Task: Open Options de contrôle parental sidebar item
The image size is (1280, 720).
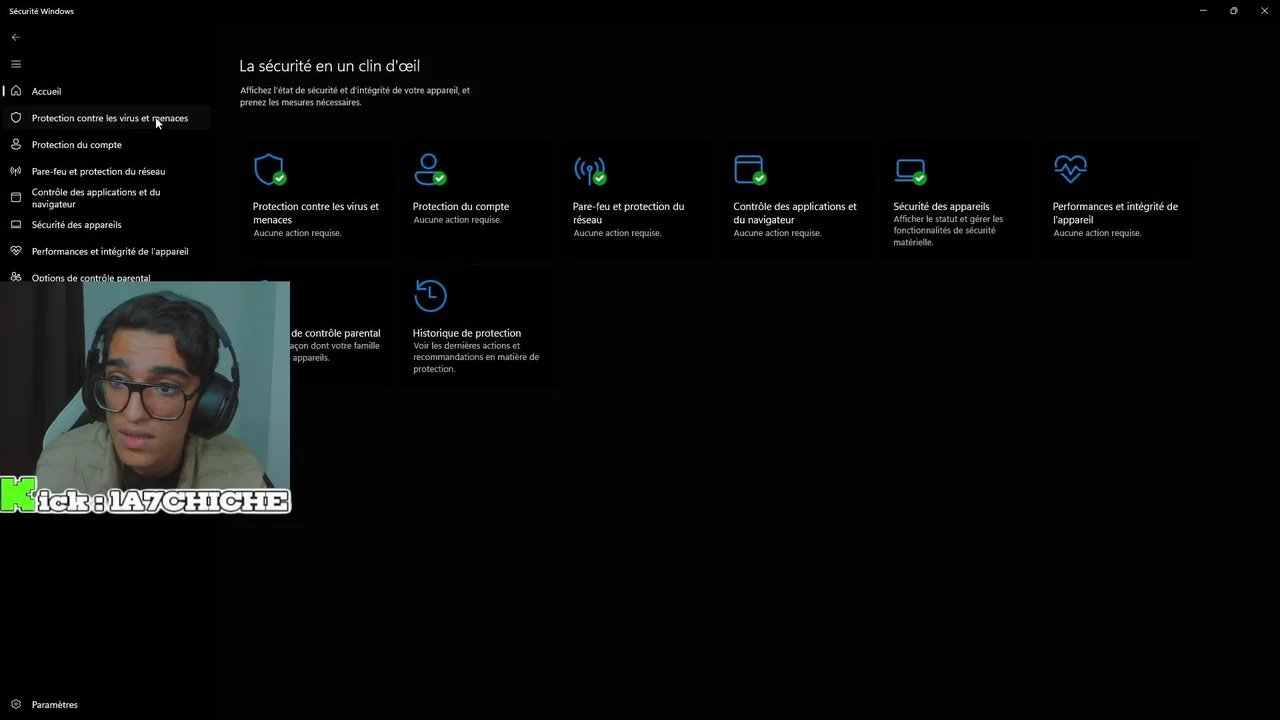Action: pos(105,277)
